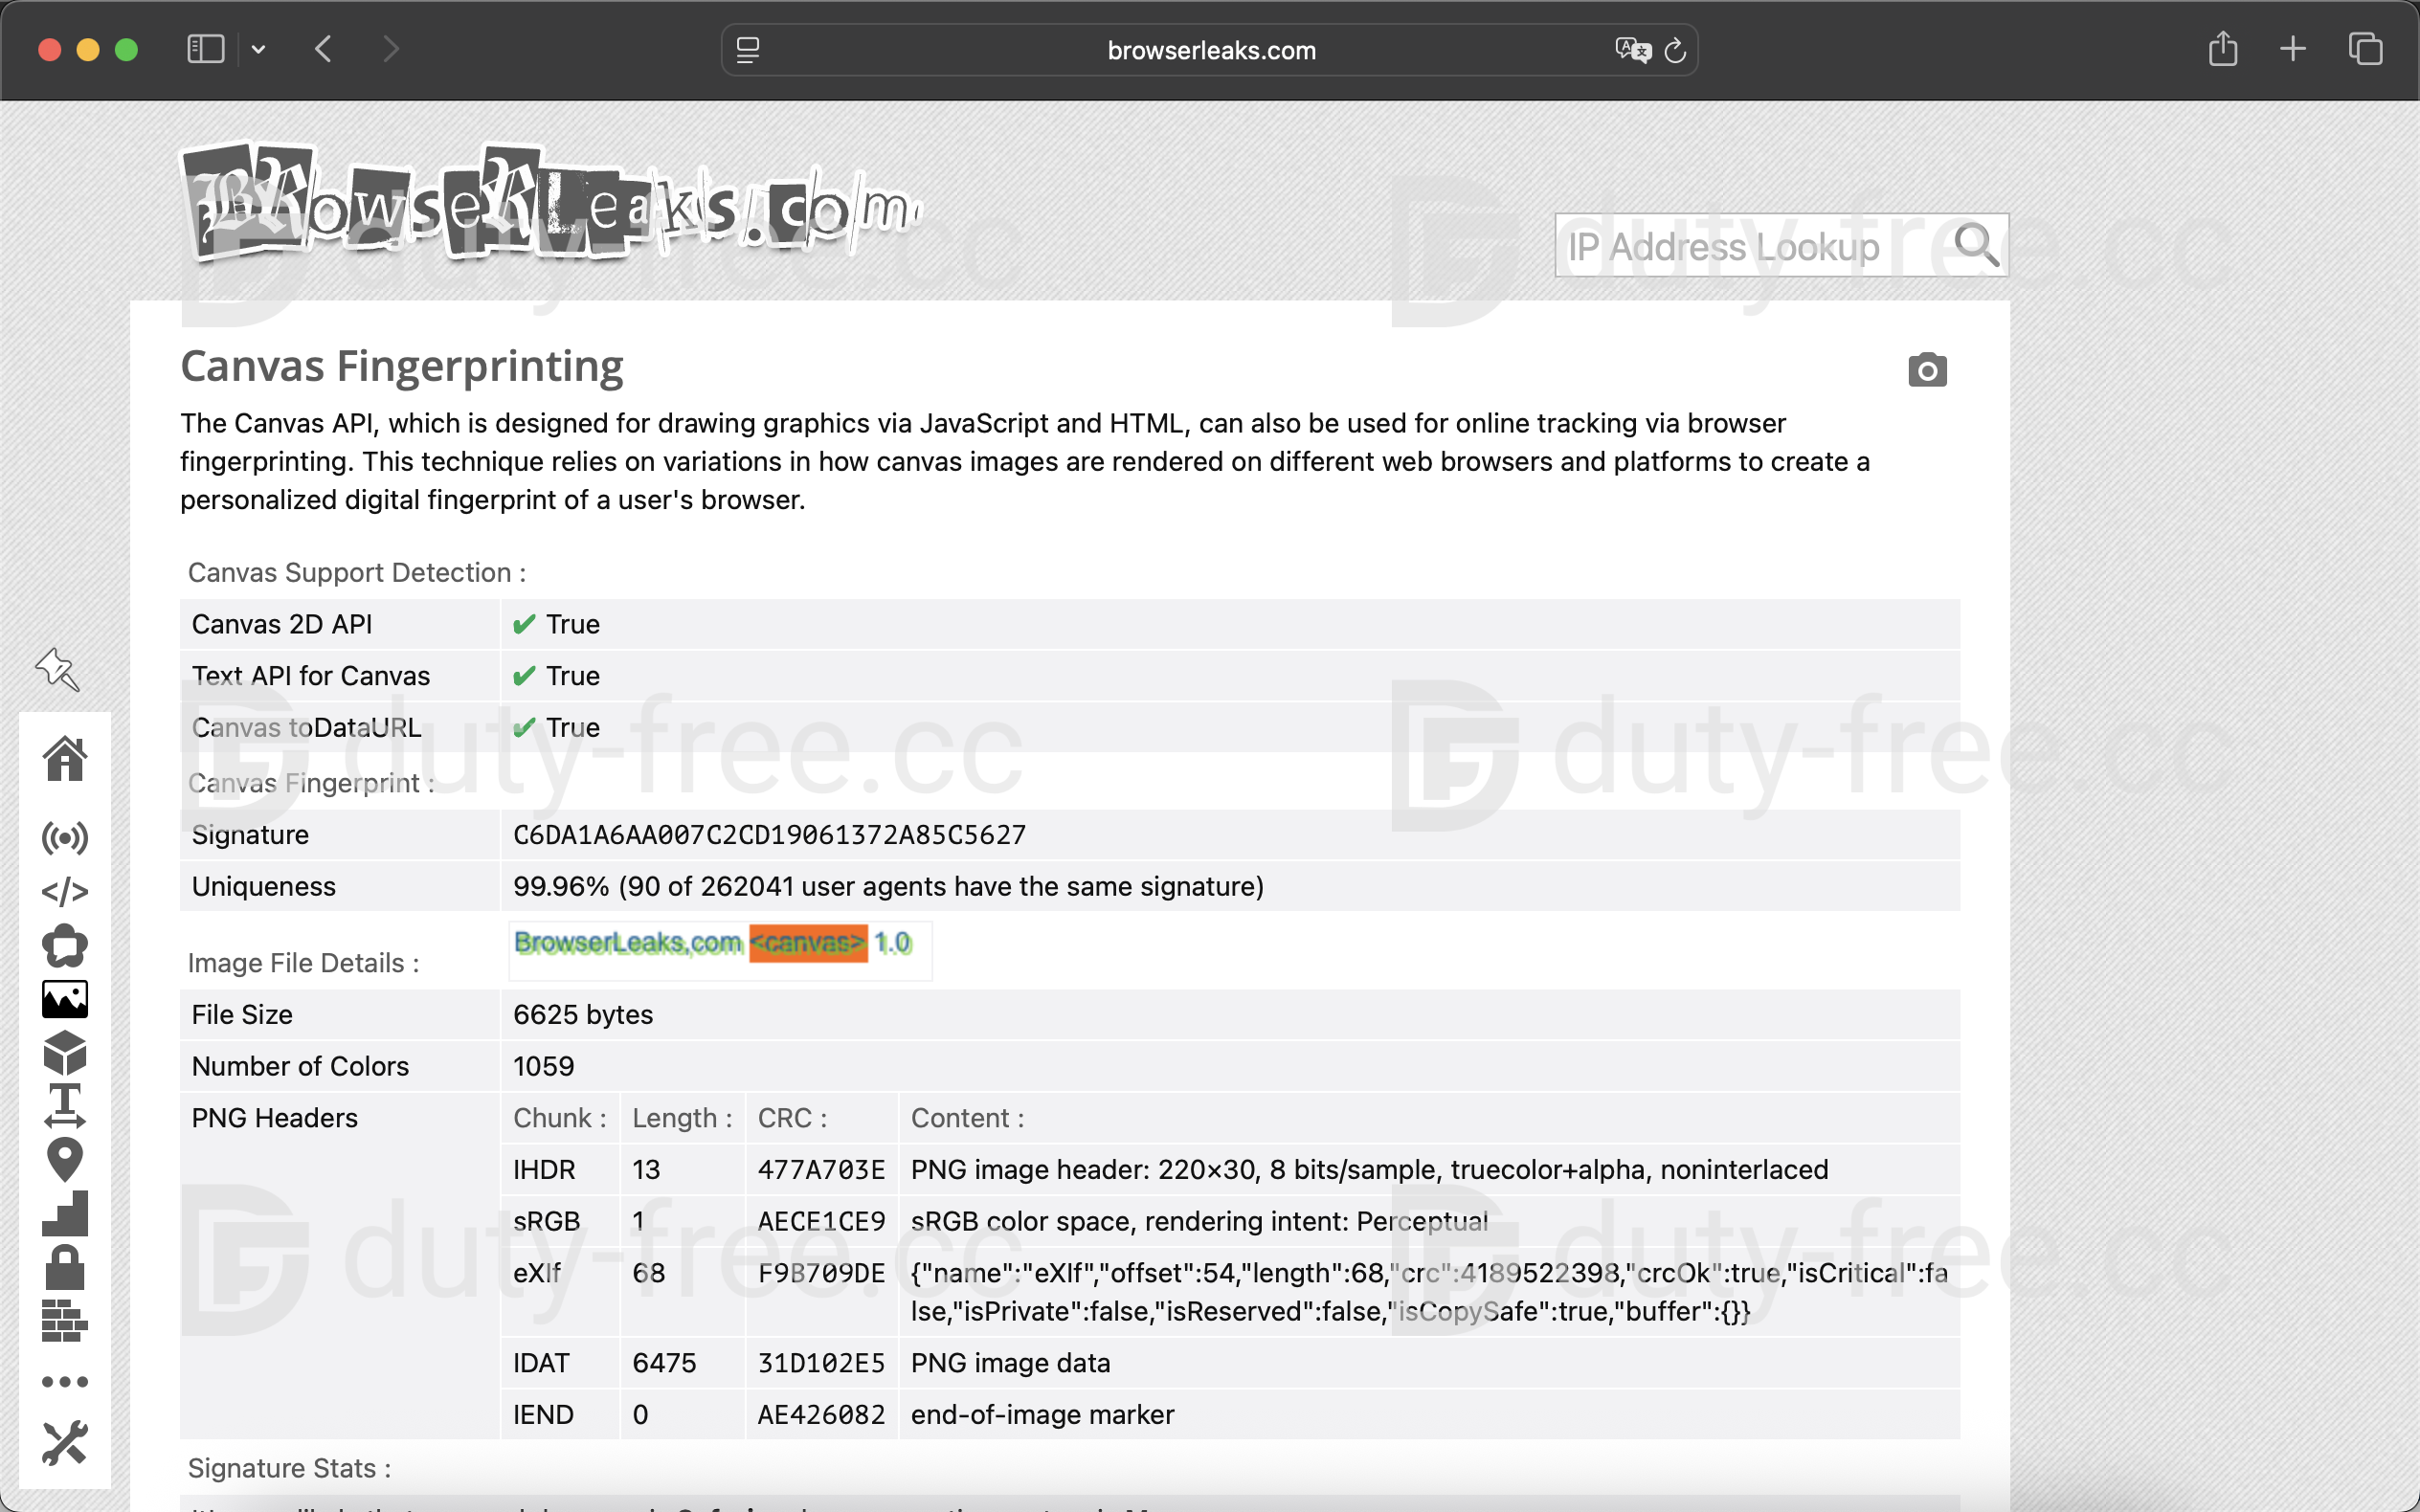Click the pushpin icon above sidebar
Screen dimensions: 2420x1512
coord(57,669)
